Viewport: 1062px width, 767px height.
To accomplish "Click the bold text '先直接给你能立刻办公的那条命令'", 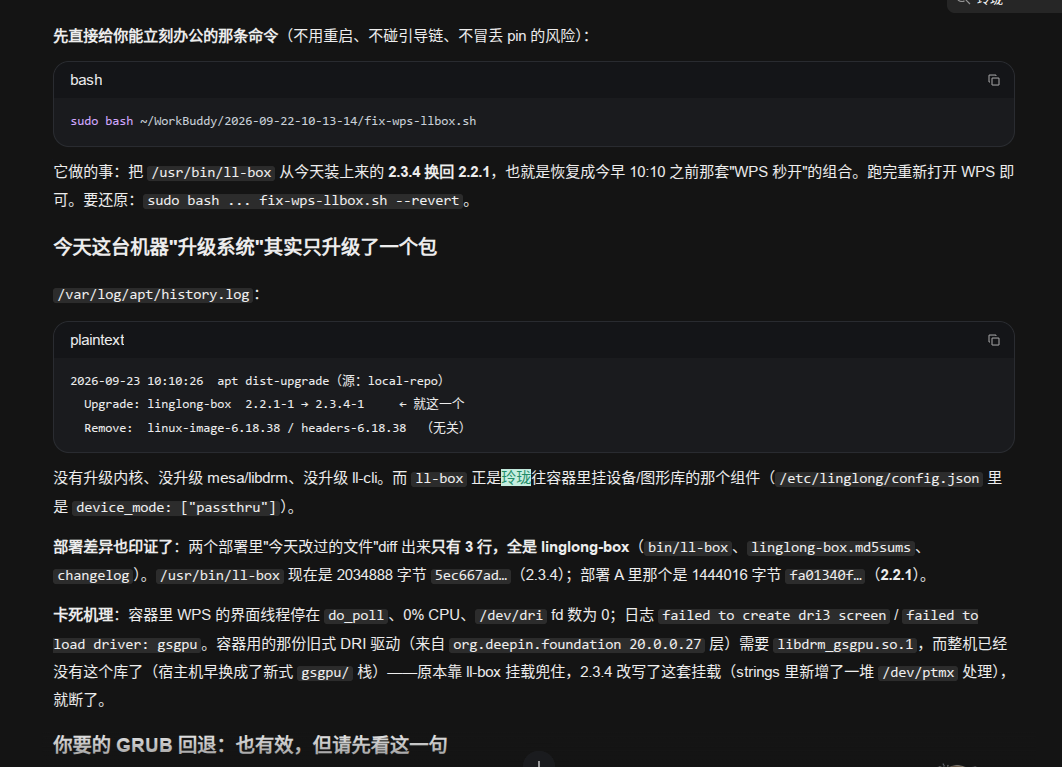I will (x=166, y=36).
